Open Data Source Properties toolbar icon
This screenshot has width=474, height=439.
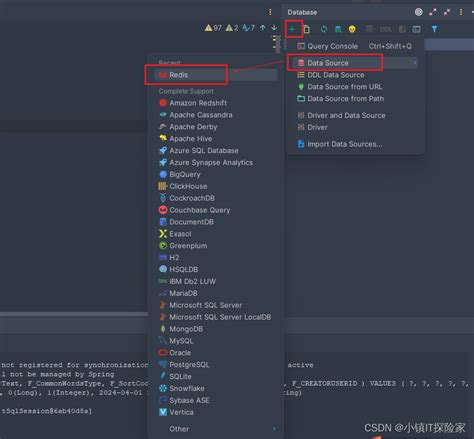click(338, 29)
